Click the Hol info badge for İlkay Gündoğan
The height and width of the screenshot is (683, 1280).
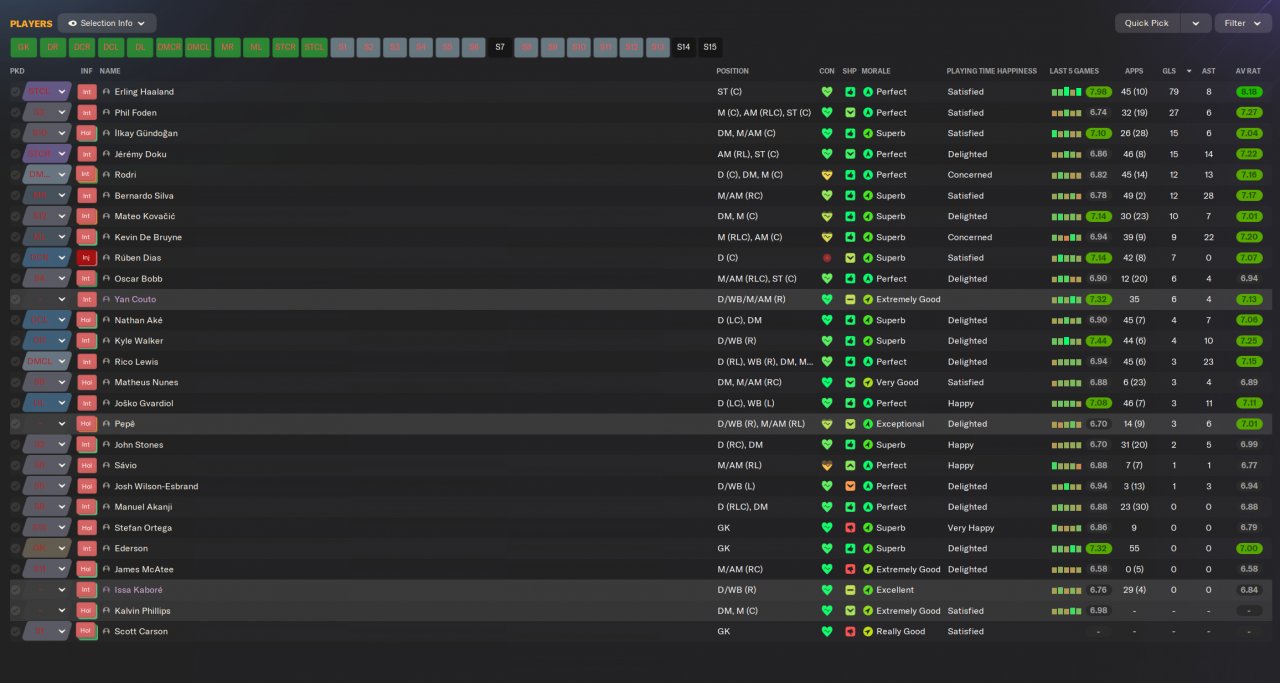click(x=87, y=134)
